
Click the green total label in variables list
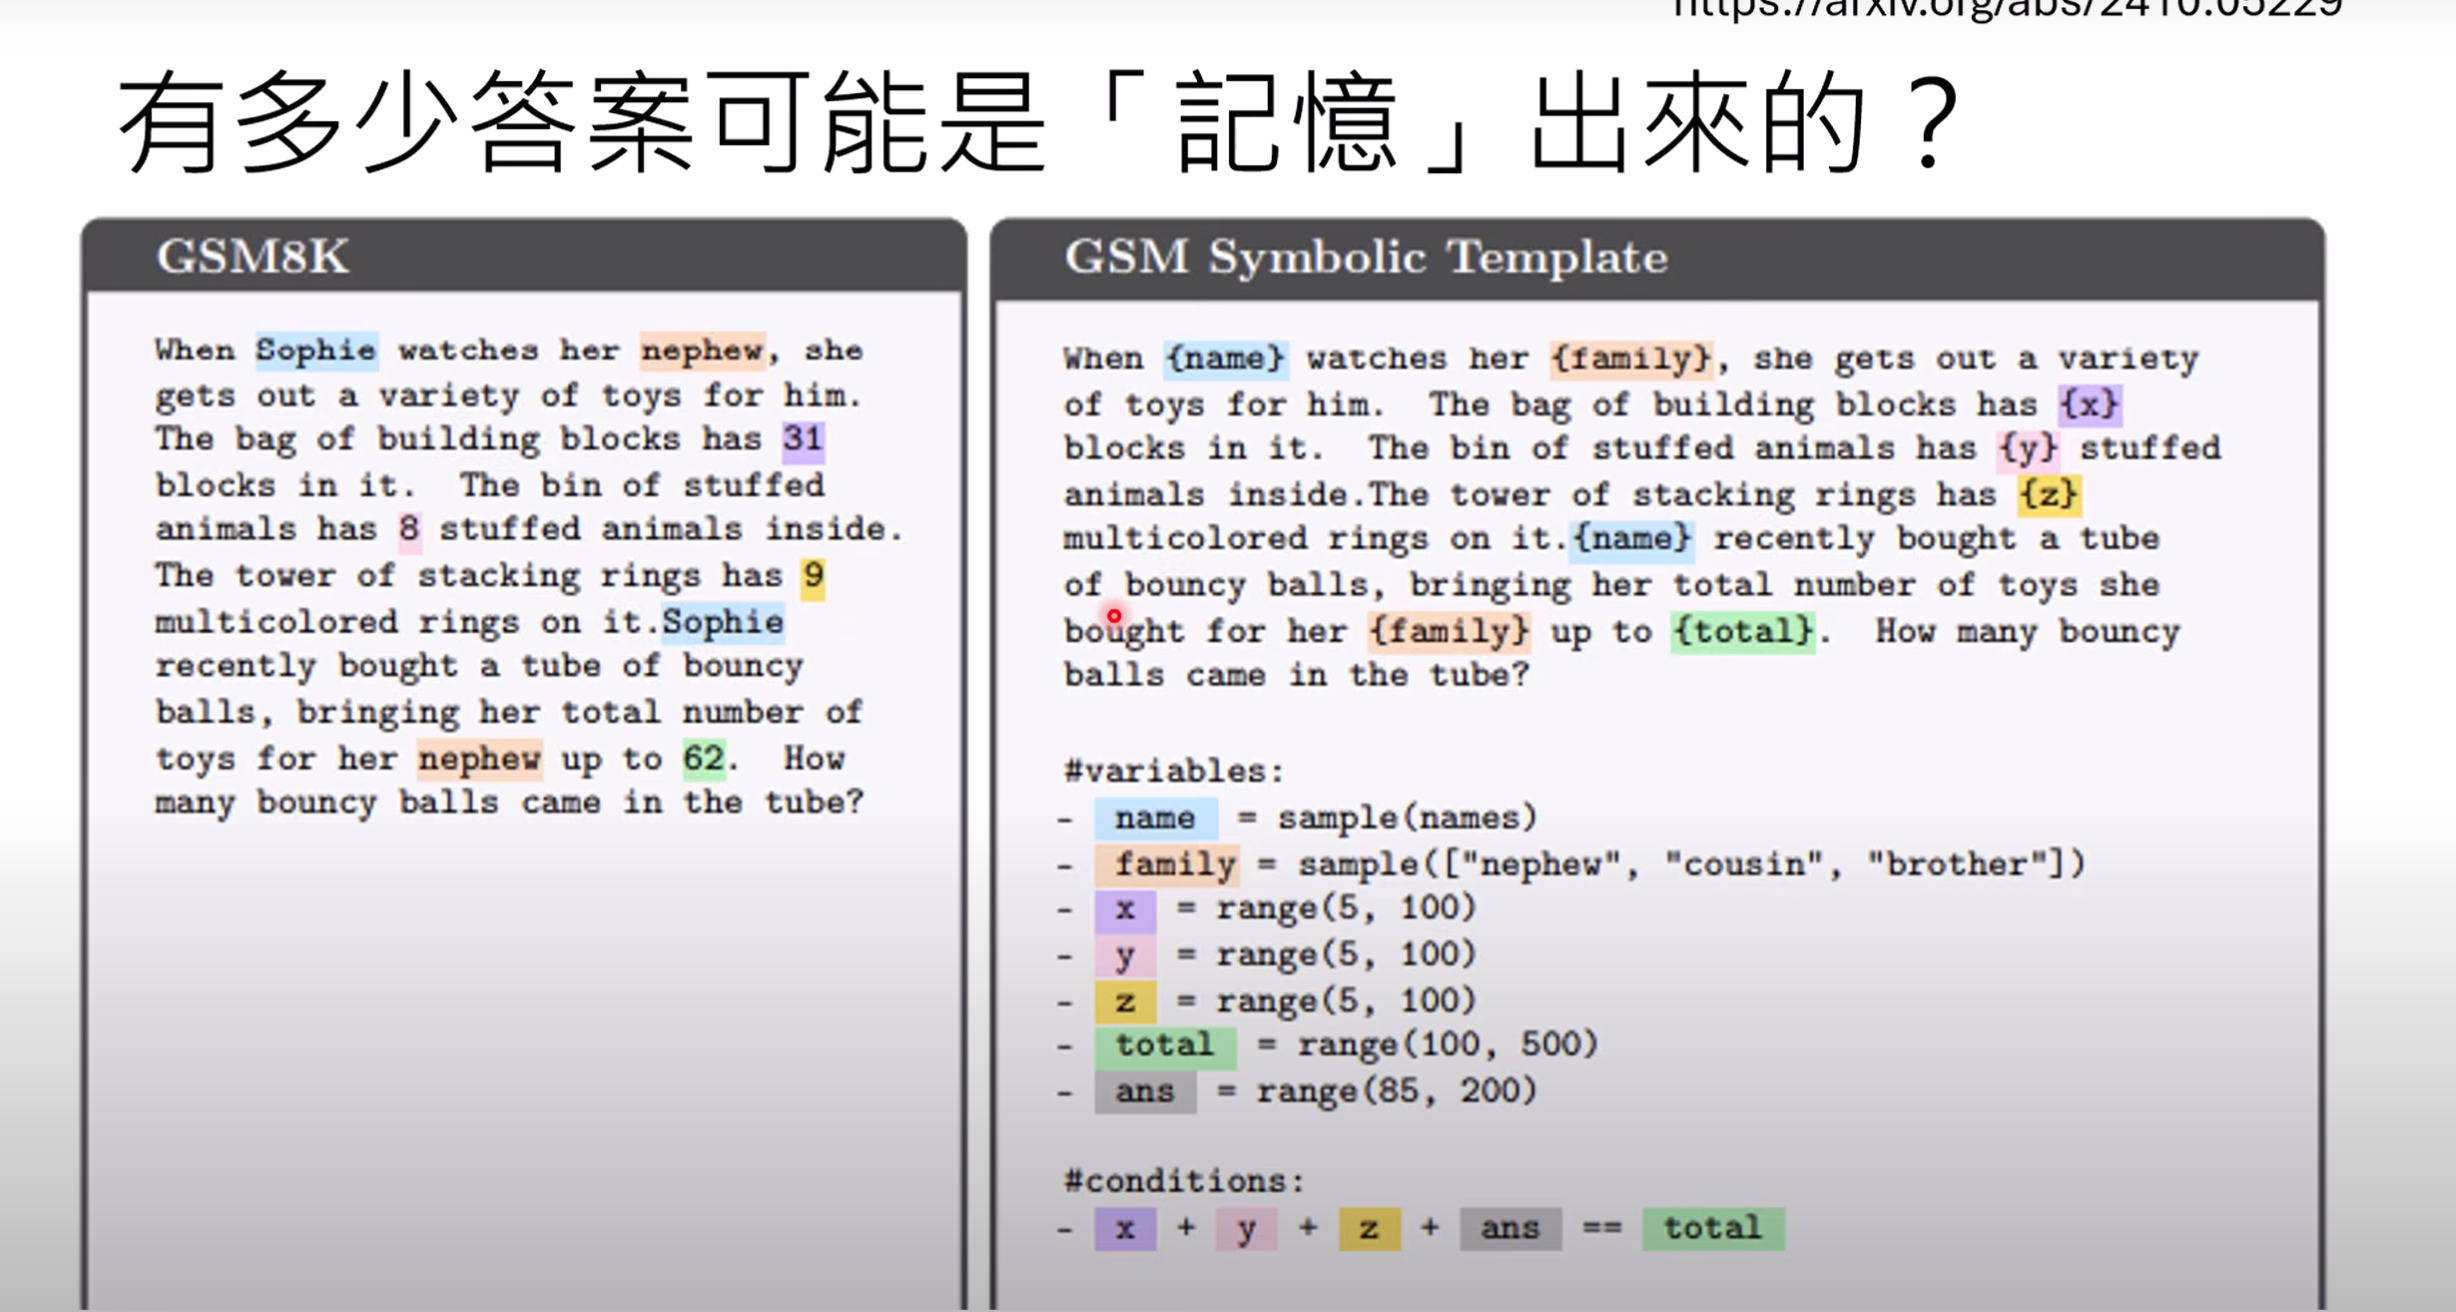tap(1165, 1046)
